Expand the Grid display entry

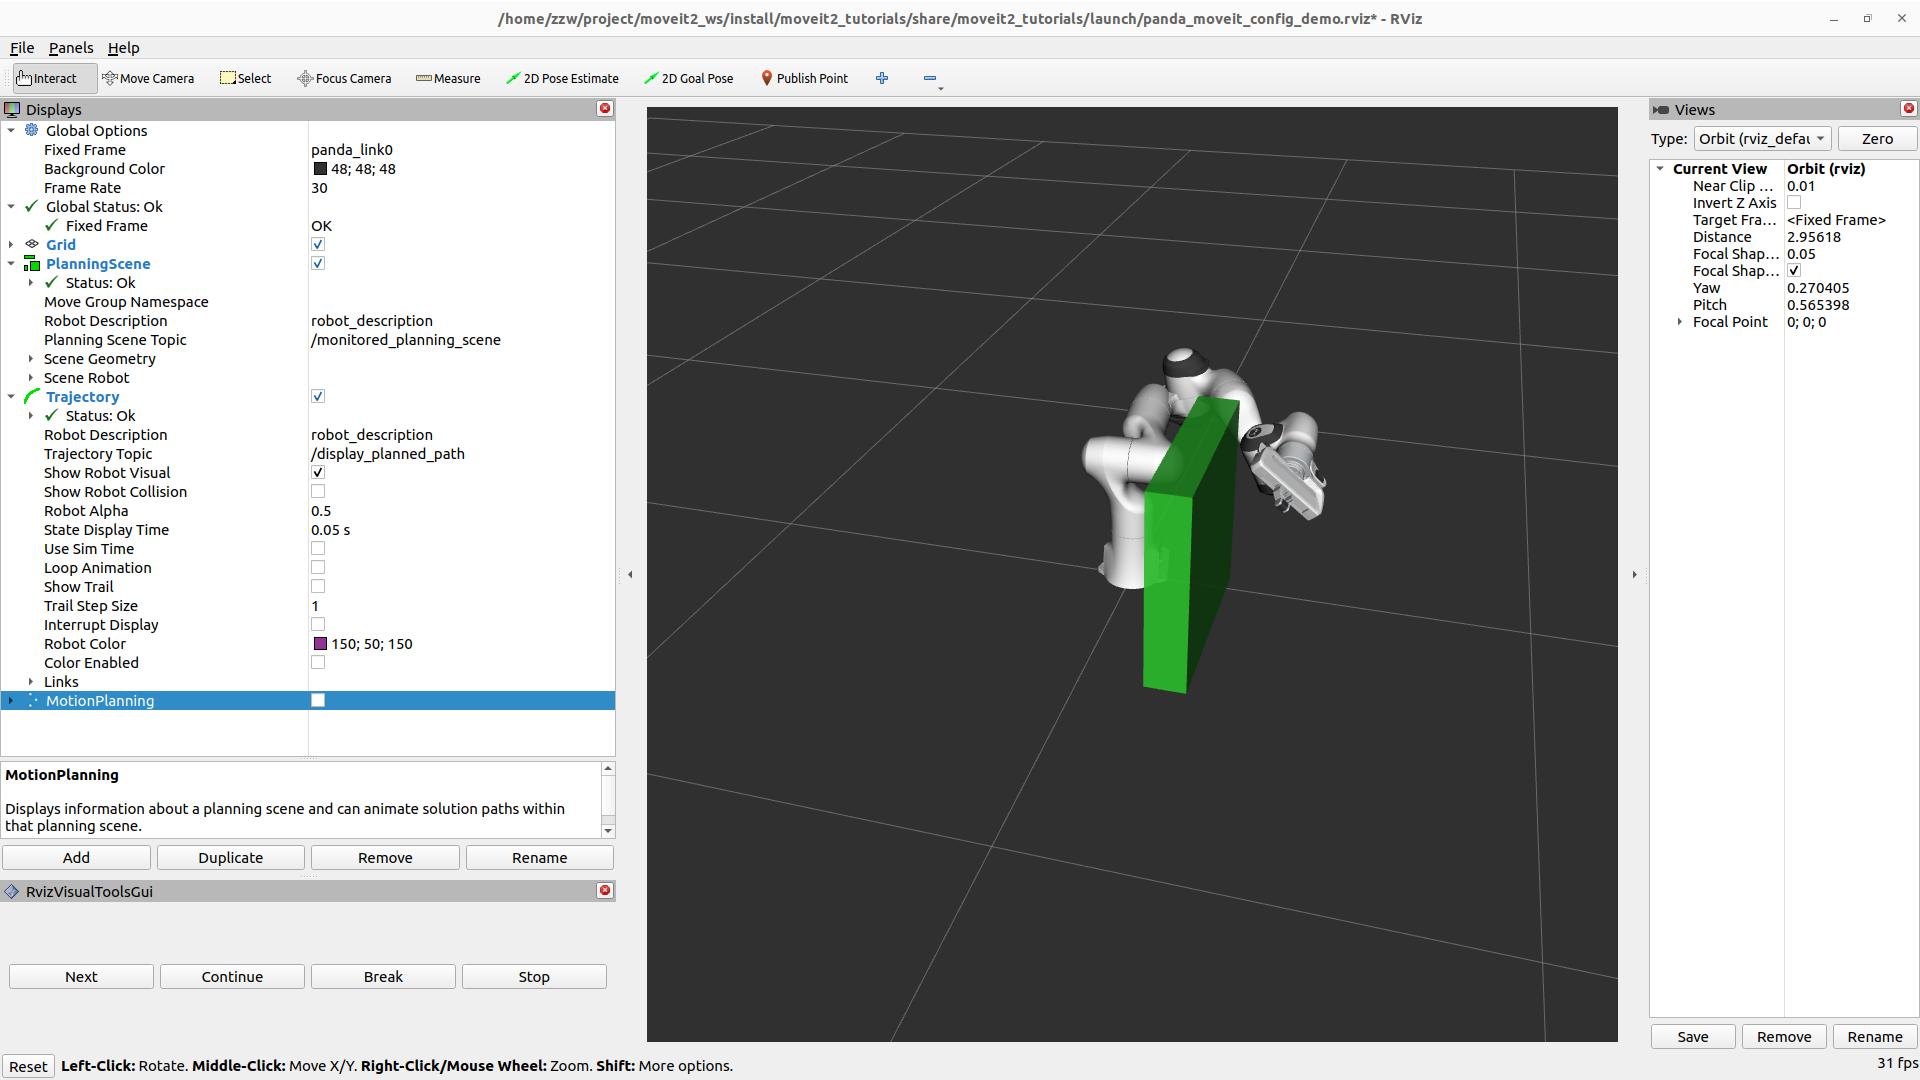(11, 245)
